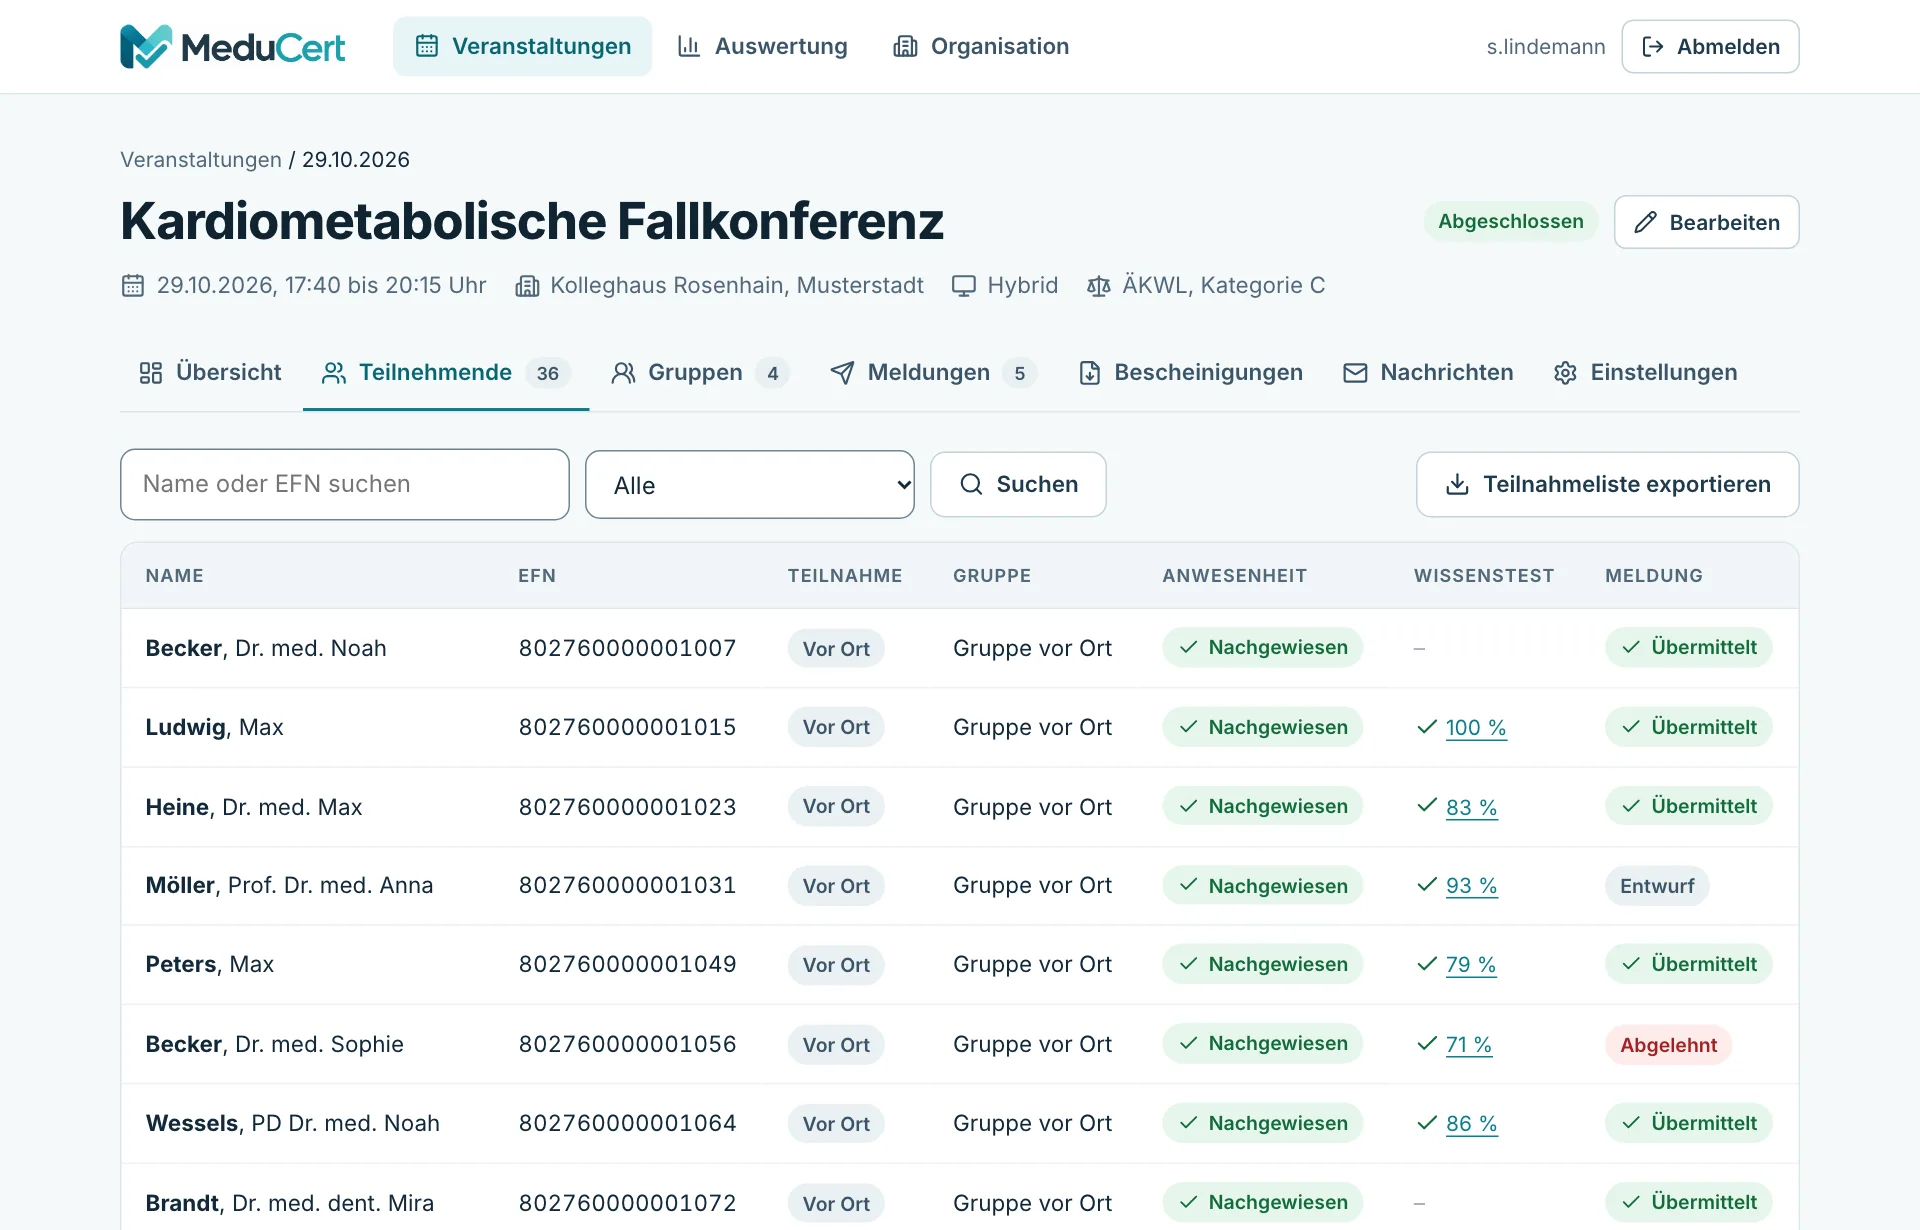
Task: Click the Abgeschlossen status badge
Action: pyautogui.click(x=1510, y=221)
